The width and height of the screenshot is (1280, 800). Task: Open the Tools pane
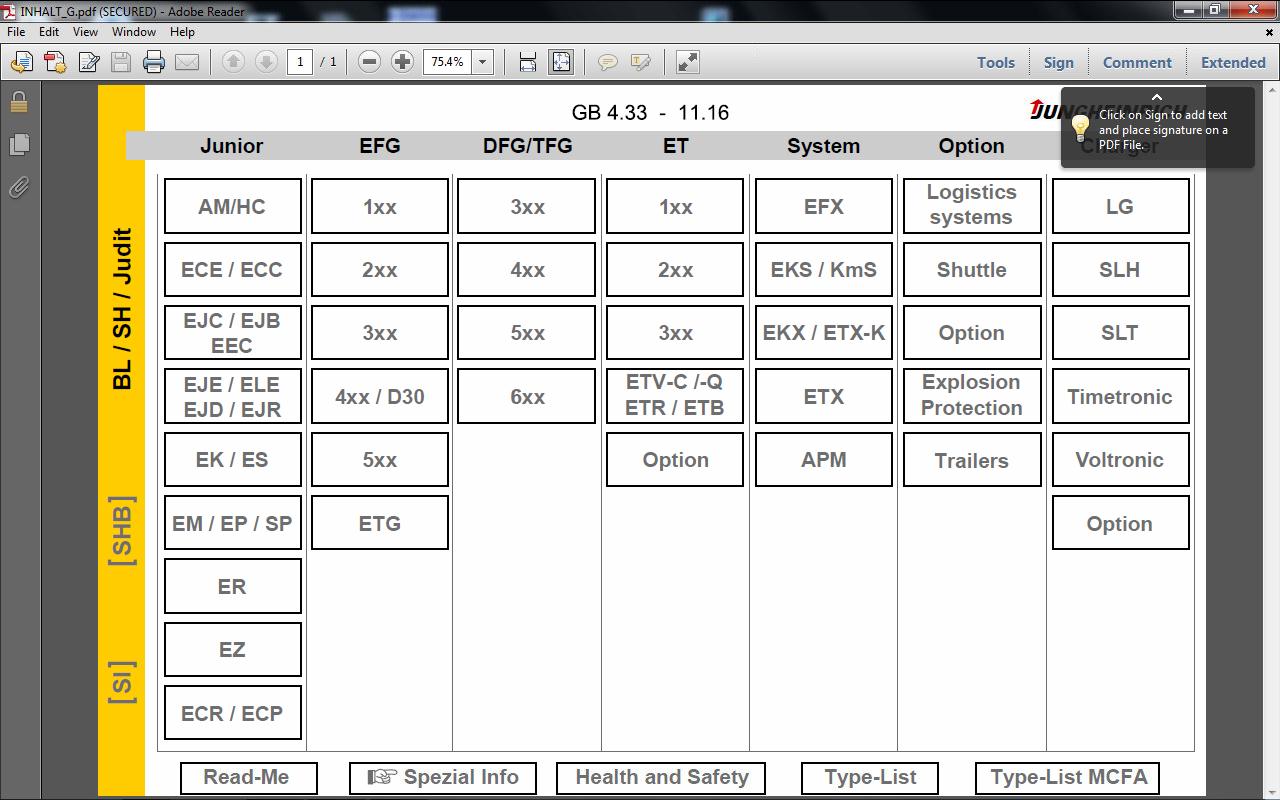coord(996,62)
